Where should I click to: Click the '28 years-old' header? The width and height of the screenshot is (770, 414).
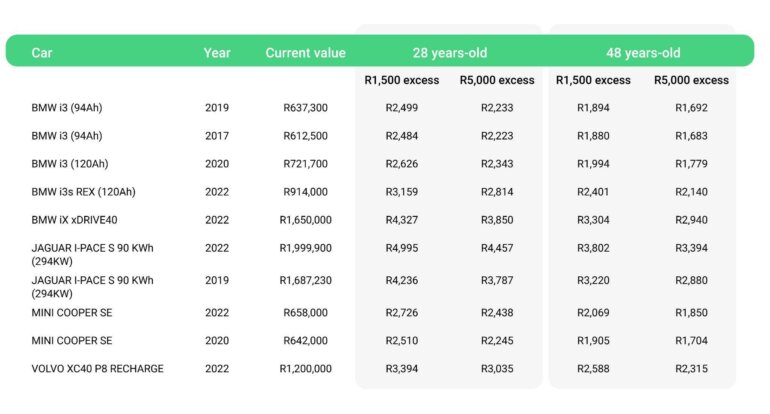click(450, 53)
